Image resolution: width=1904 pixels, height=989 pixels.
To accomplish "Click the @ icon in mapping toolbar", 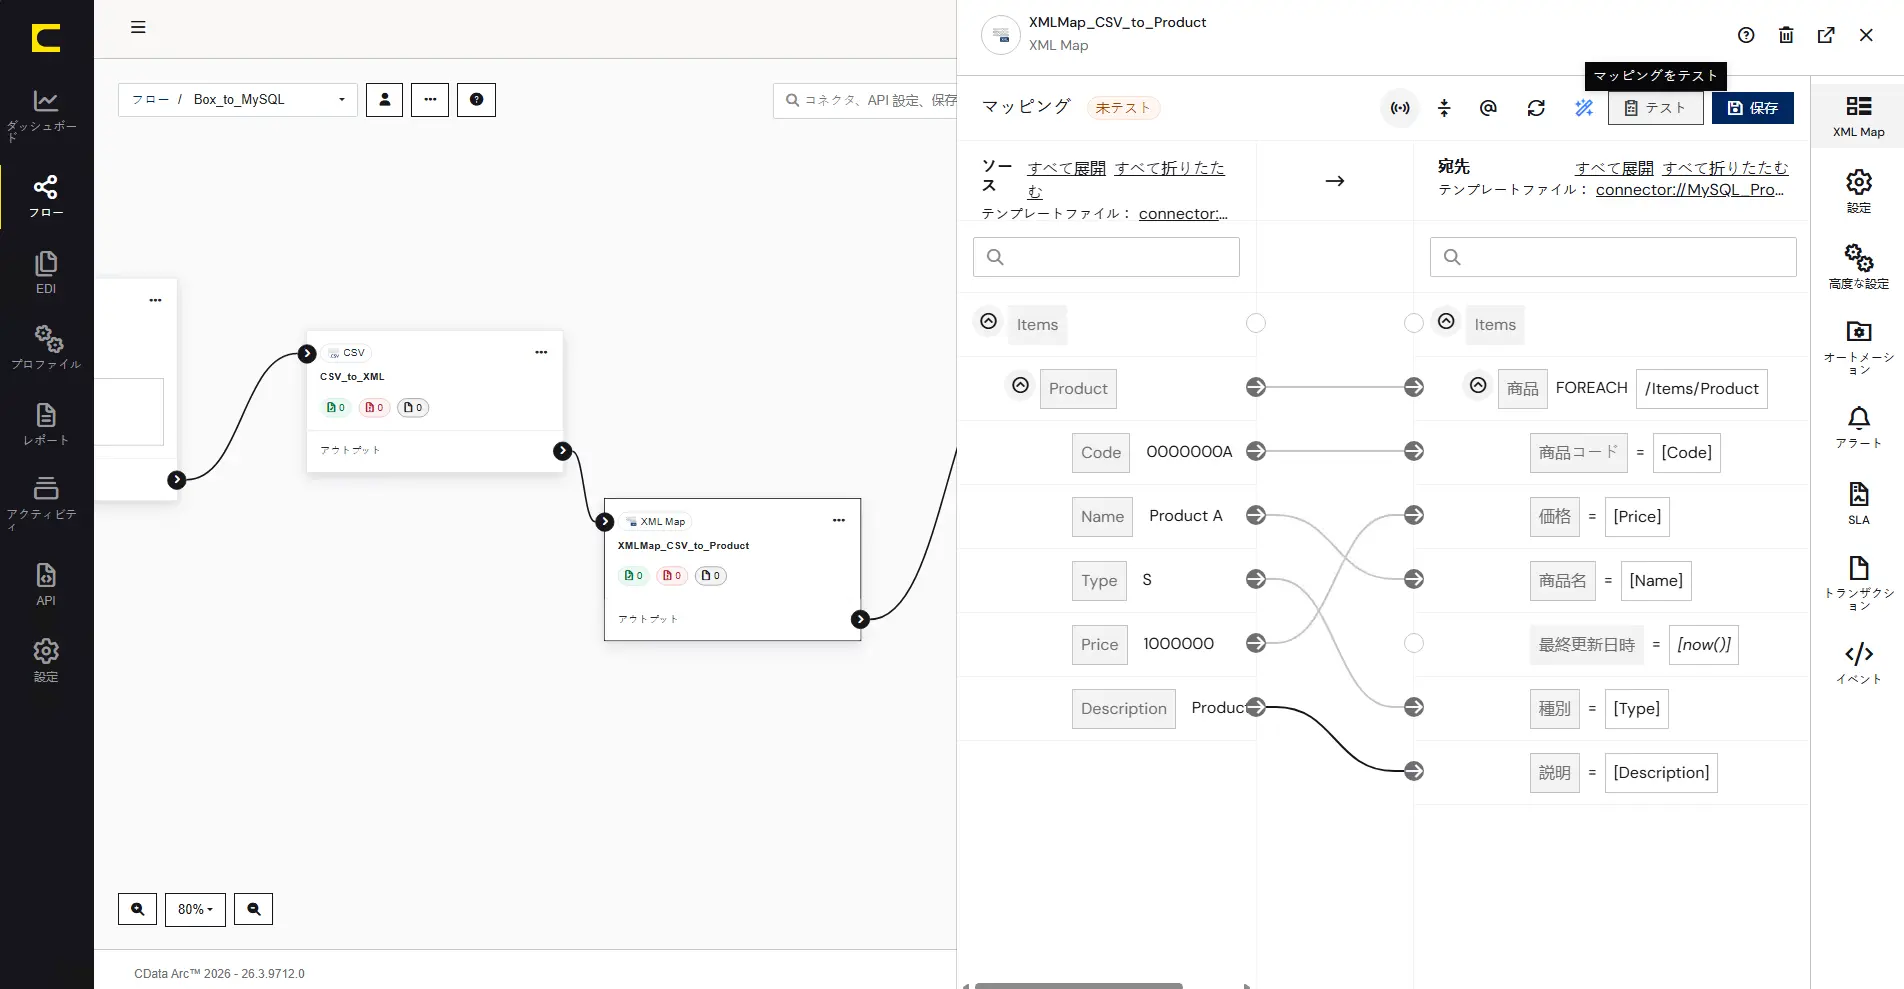I will click(x=1488, y=108).
